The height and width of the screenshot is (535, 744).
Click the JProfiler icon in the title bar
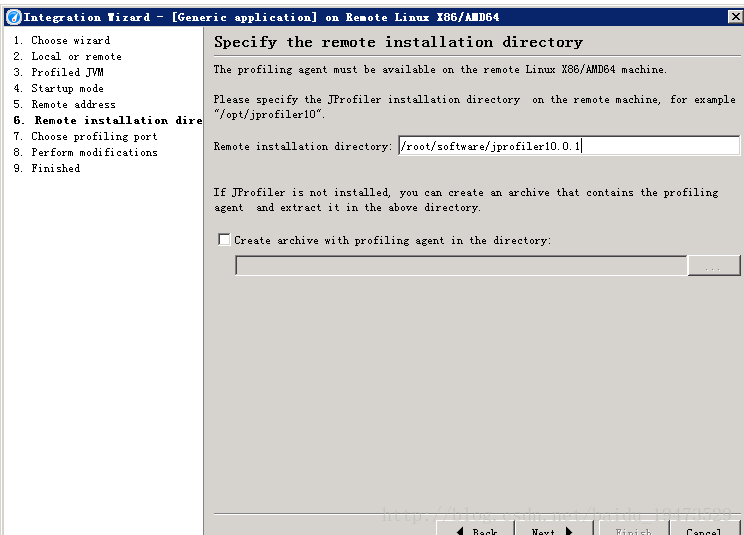[14, 17]
